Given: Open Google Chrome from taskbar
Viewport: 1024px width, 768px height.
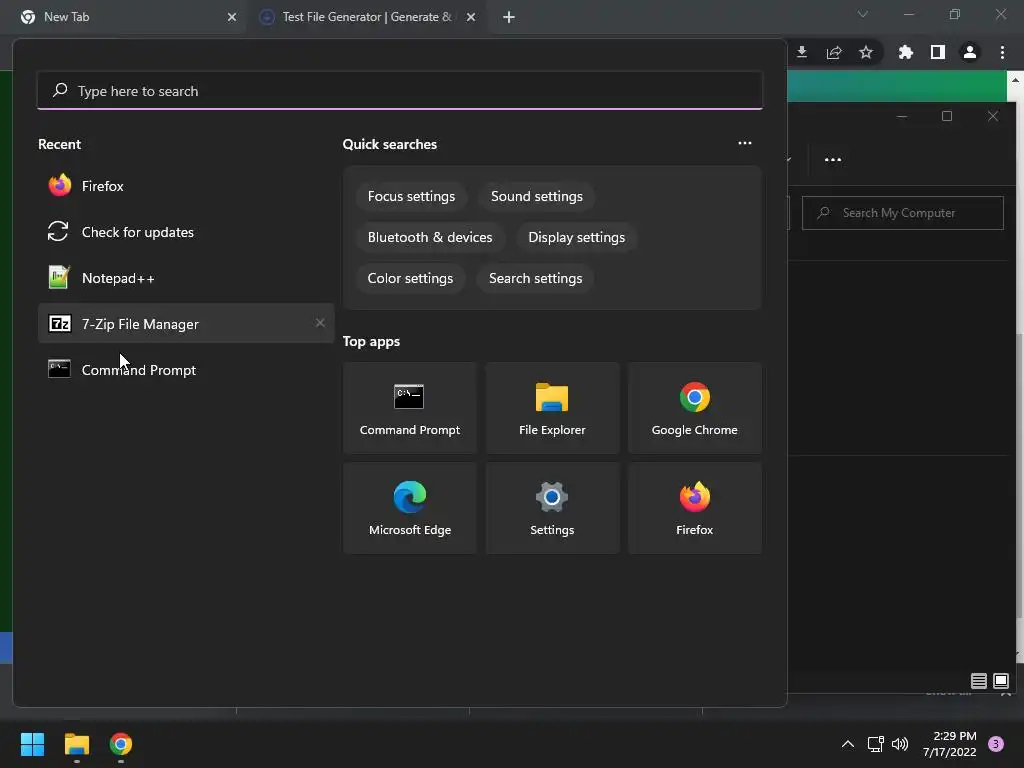Looking at the screenshot, I should point(121,744).
